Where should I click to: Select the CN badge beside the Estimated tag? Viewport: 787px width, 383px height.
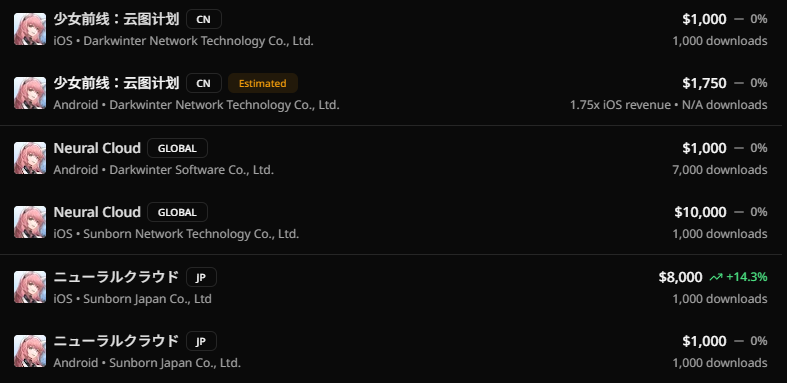coord(204,83)
